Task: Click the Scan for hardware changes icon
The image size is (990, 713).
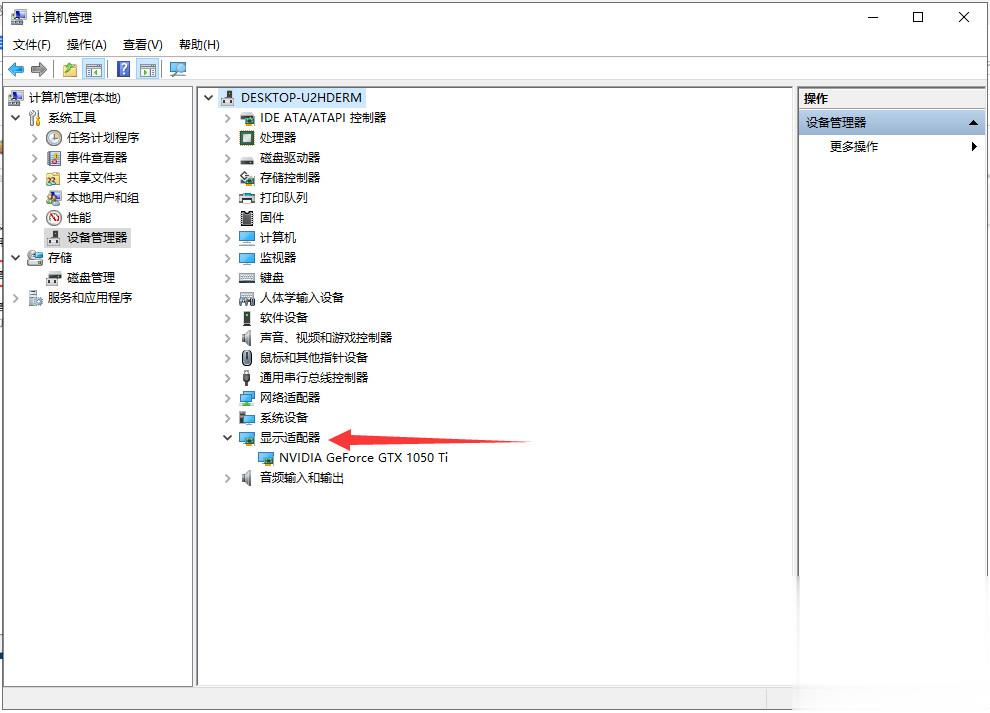Action: pyautogui.click(x=178, y=69)
